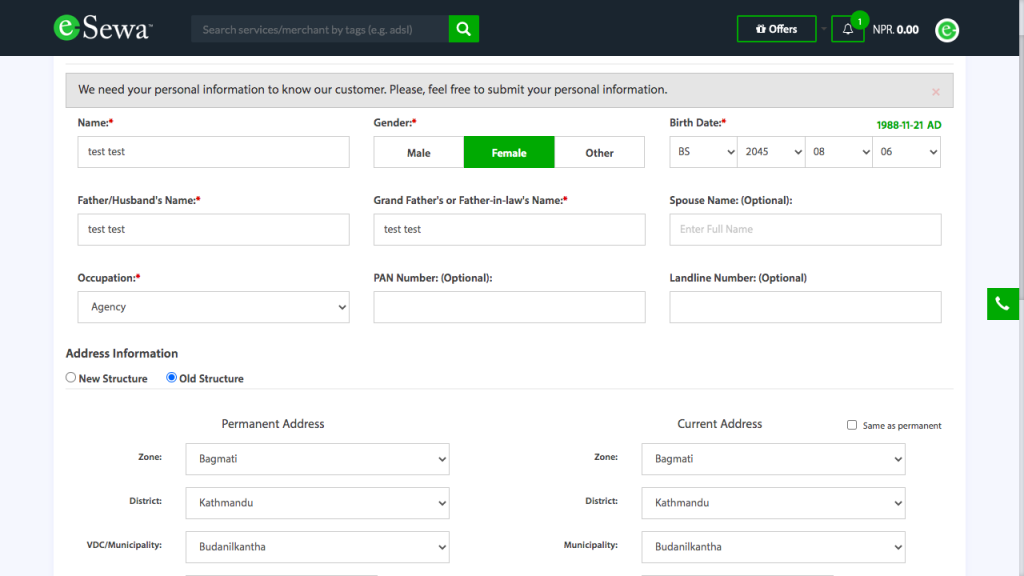This screenshot has width=1024, height=576.
Task: Click the Spouse Name input field
Action: point(805,229)
